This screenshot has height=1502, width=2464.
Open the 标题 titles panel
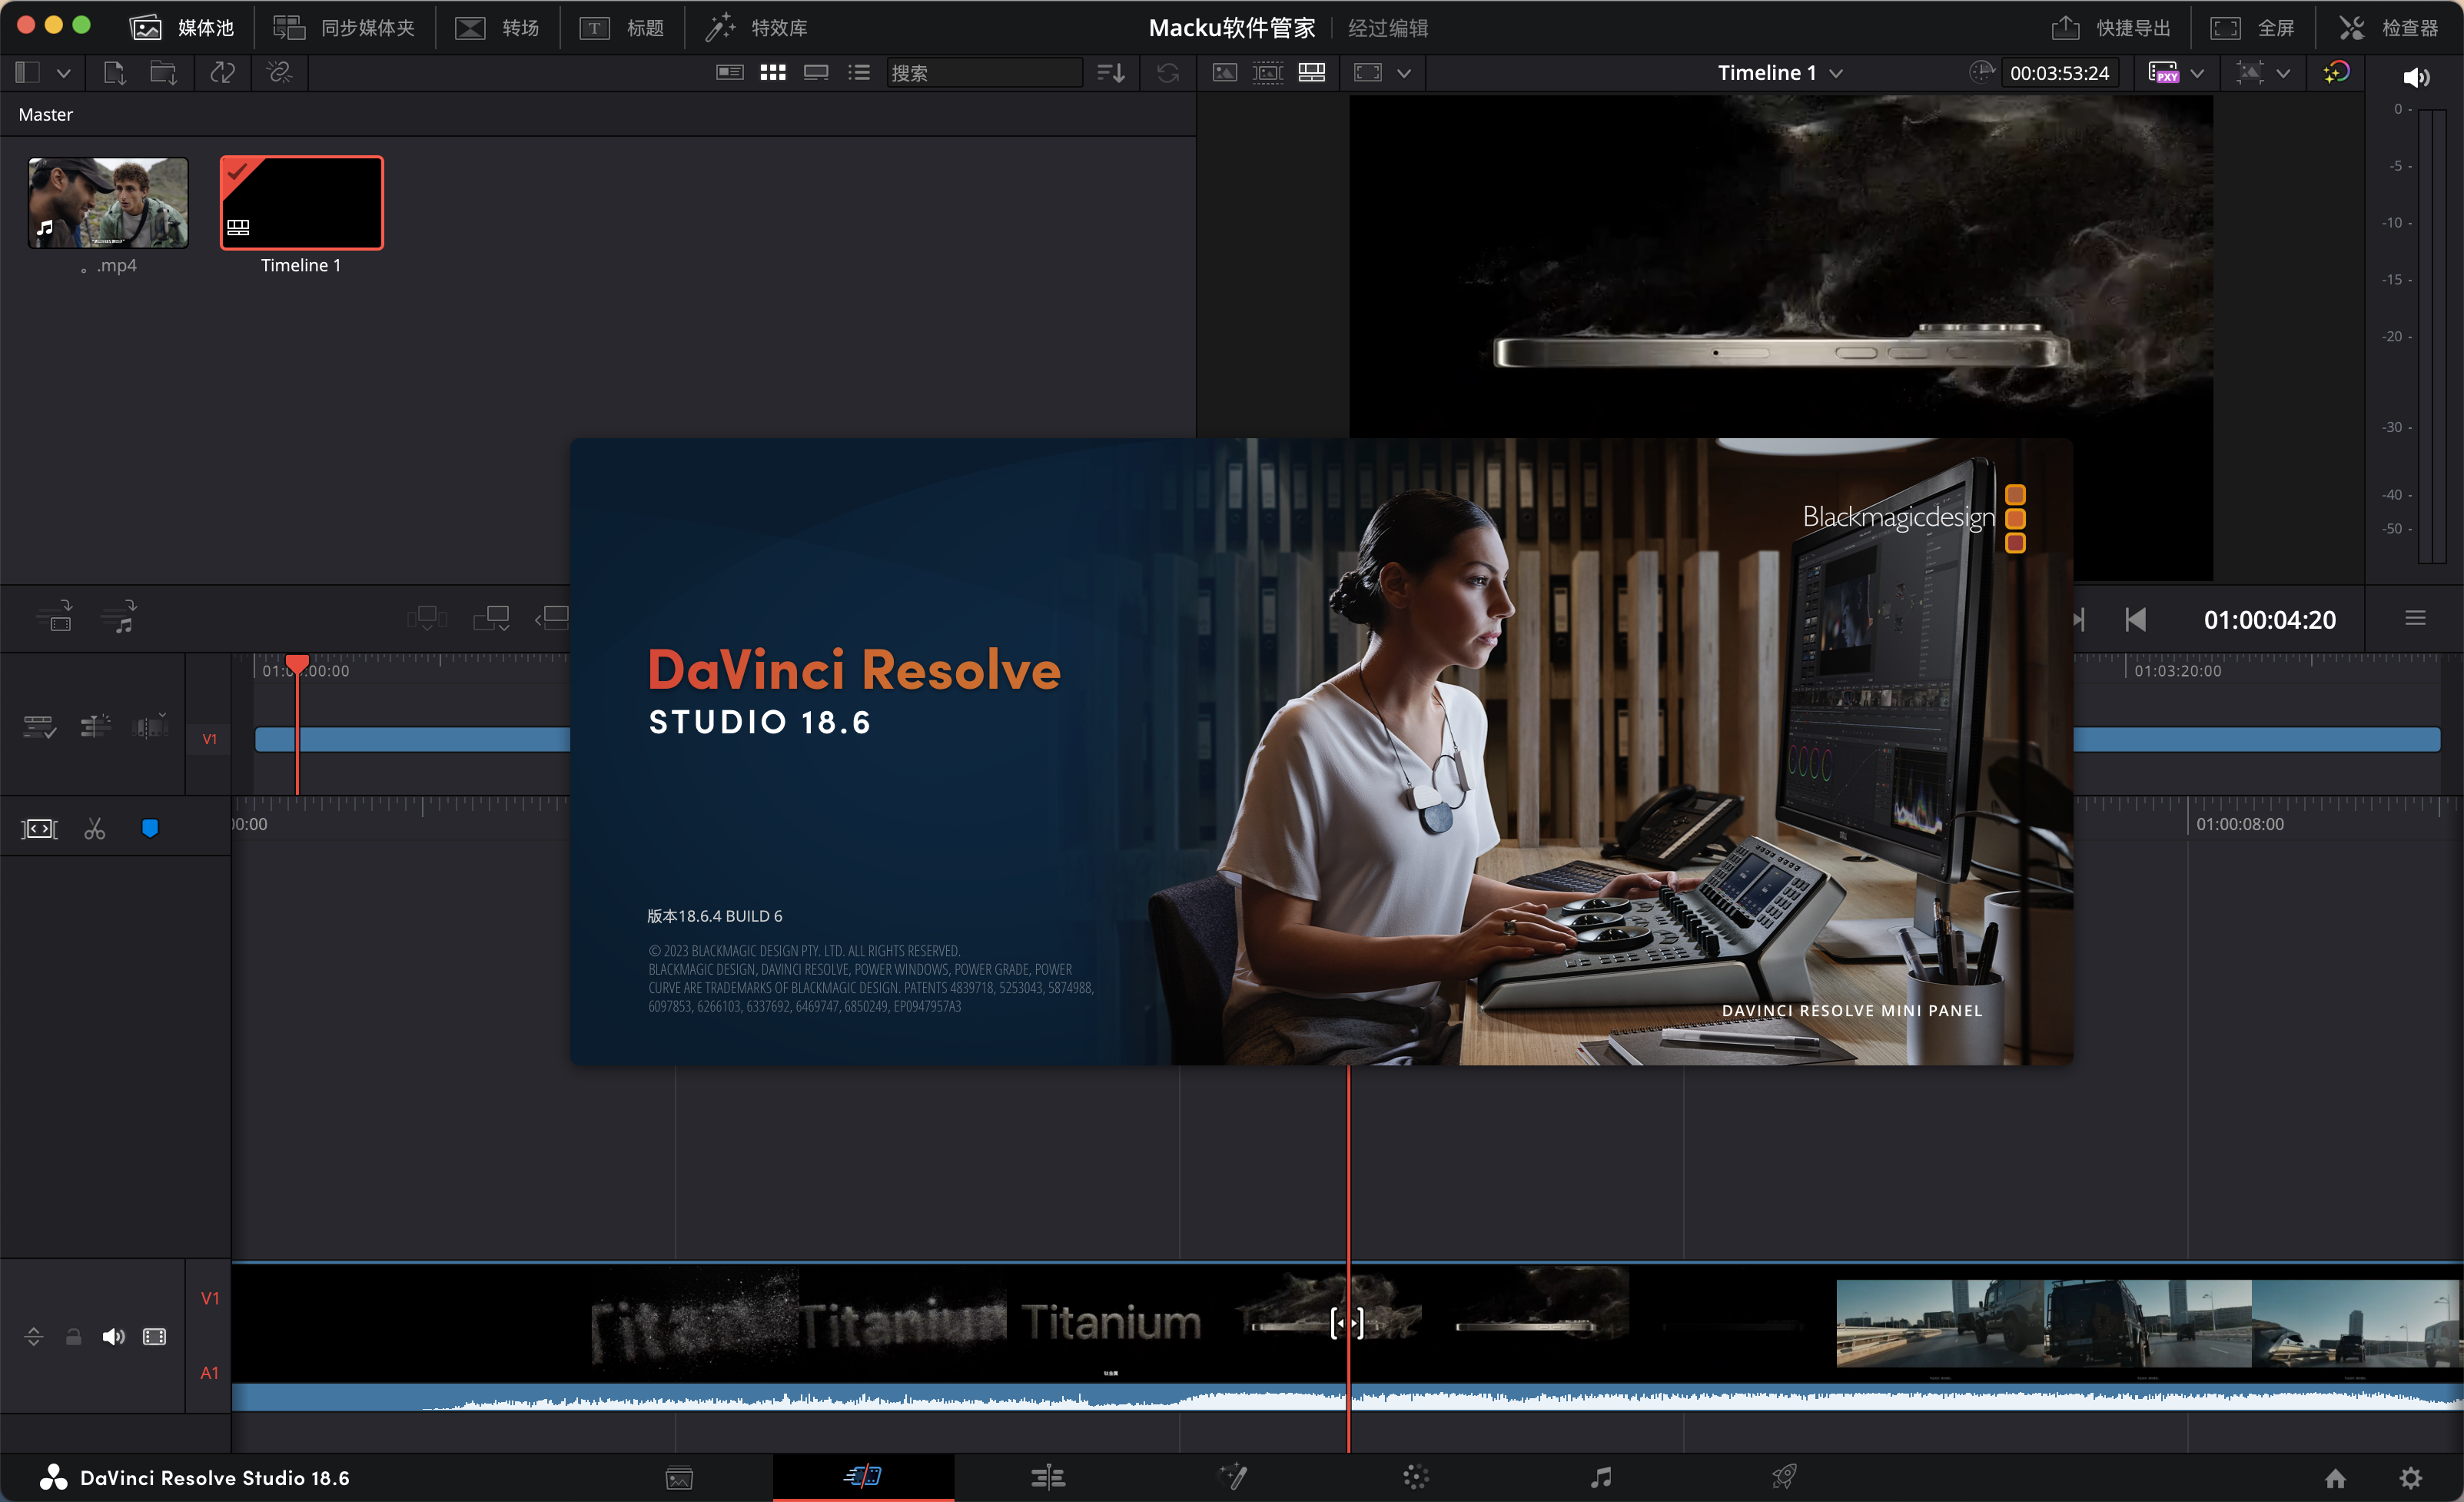coord(621,27)
